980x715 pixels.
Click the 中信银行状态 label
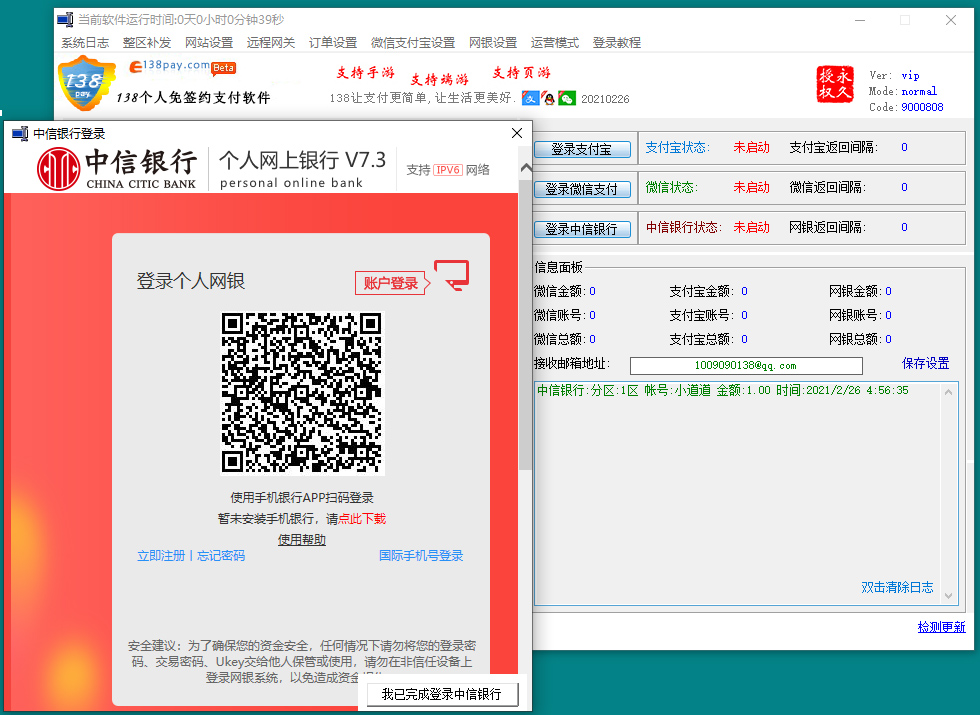coord(684,228)
